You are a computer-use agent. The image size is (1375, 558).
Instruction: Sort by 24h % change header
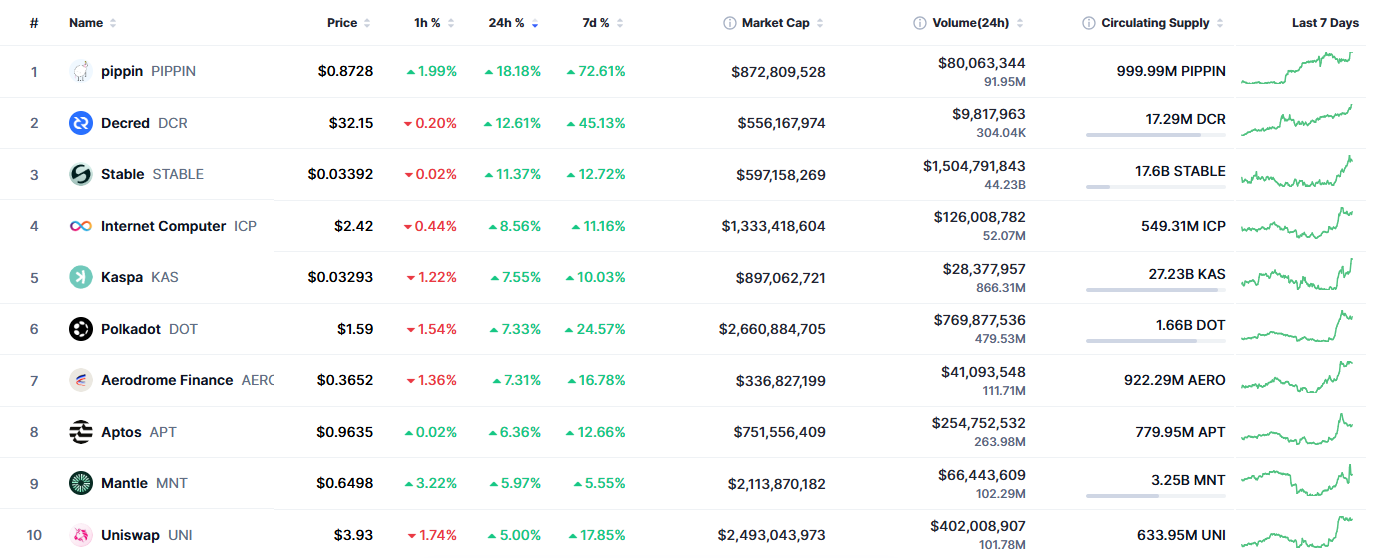pos(507,23)
